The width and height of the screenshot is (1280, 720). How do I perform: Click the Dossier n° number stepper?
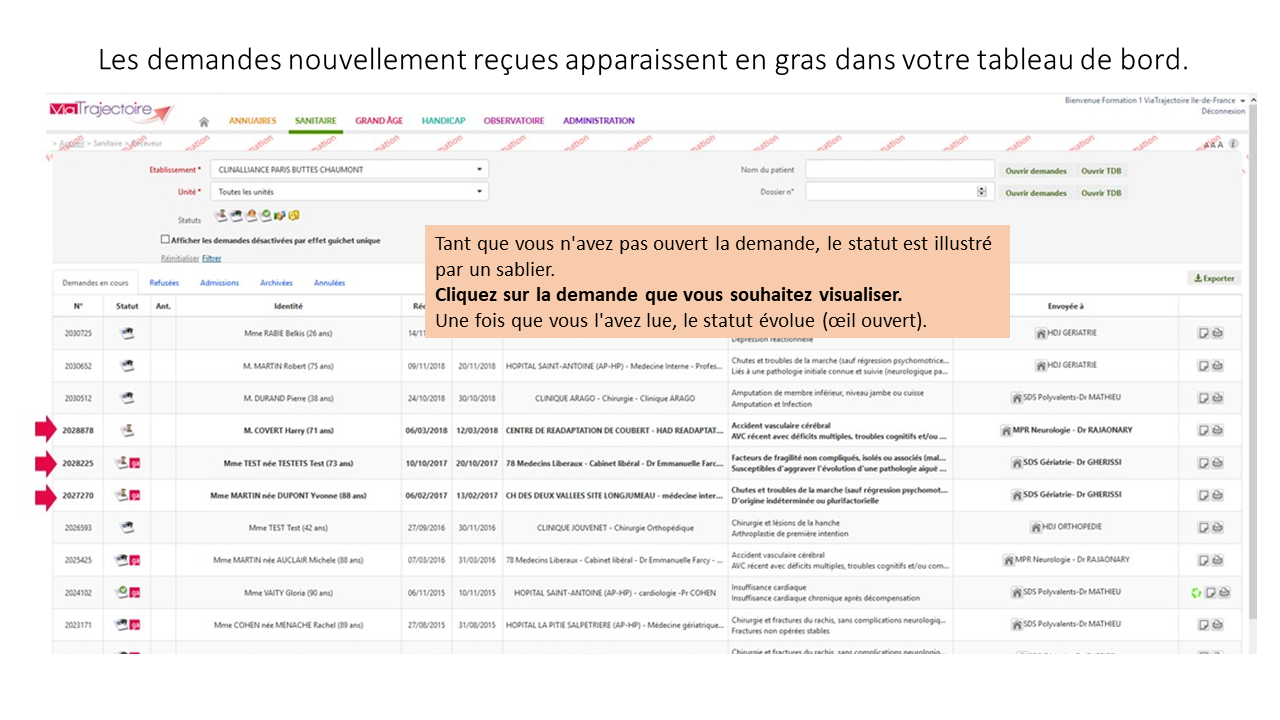[981, 192]
